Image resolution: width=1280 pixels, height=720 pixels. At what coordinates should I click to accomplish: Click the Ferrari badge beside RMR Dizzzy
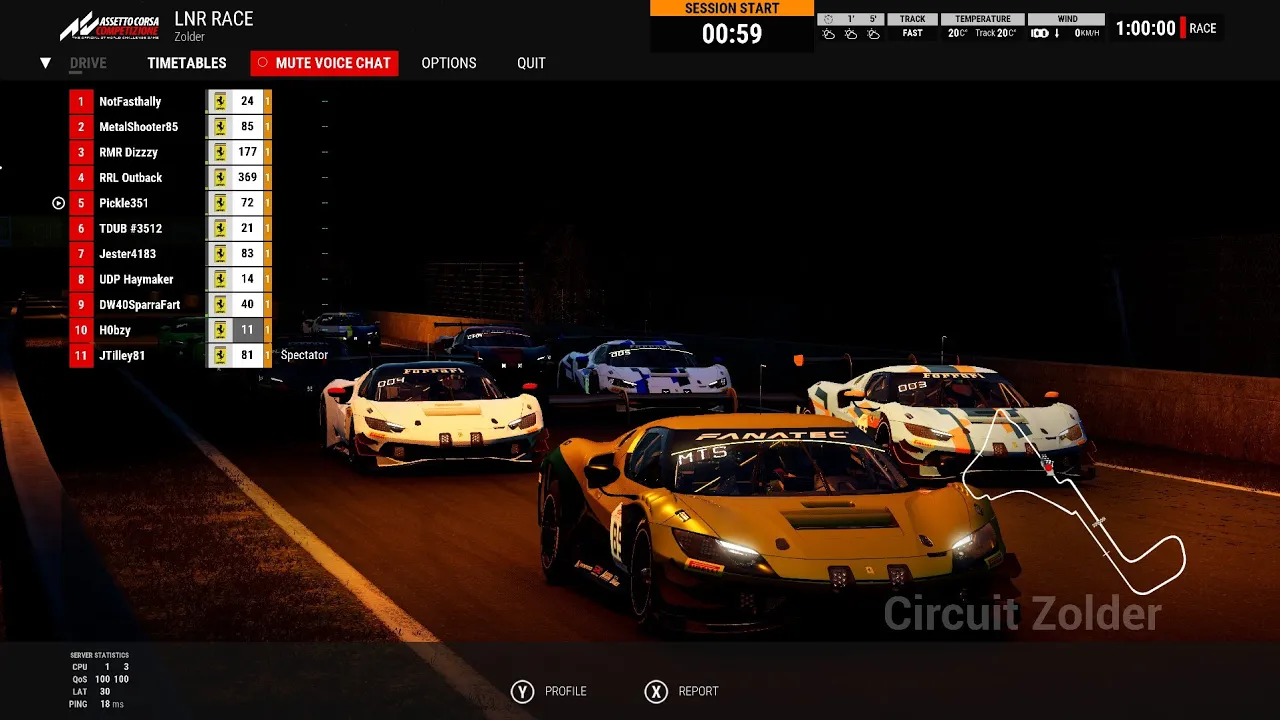coord(220,152)
